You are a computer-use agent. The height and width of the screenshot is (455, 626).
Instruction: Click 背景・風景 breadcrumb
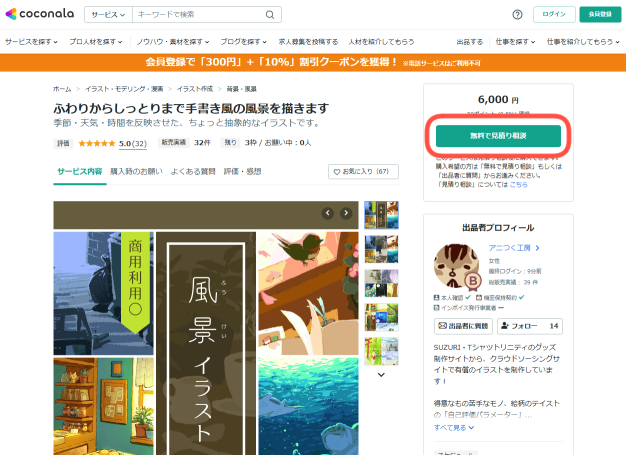point(242,89)
